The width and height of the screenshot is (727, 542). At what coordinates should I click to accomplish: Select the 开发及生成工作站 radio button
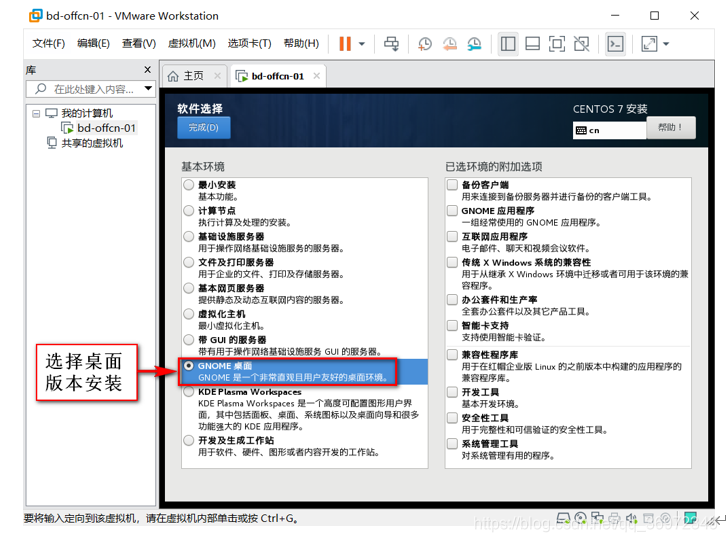[189, 440]
